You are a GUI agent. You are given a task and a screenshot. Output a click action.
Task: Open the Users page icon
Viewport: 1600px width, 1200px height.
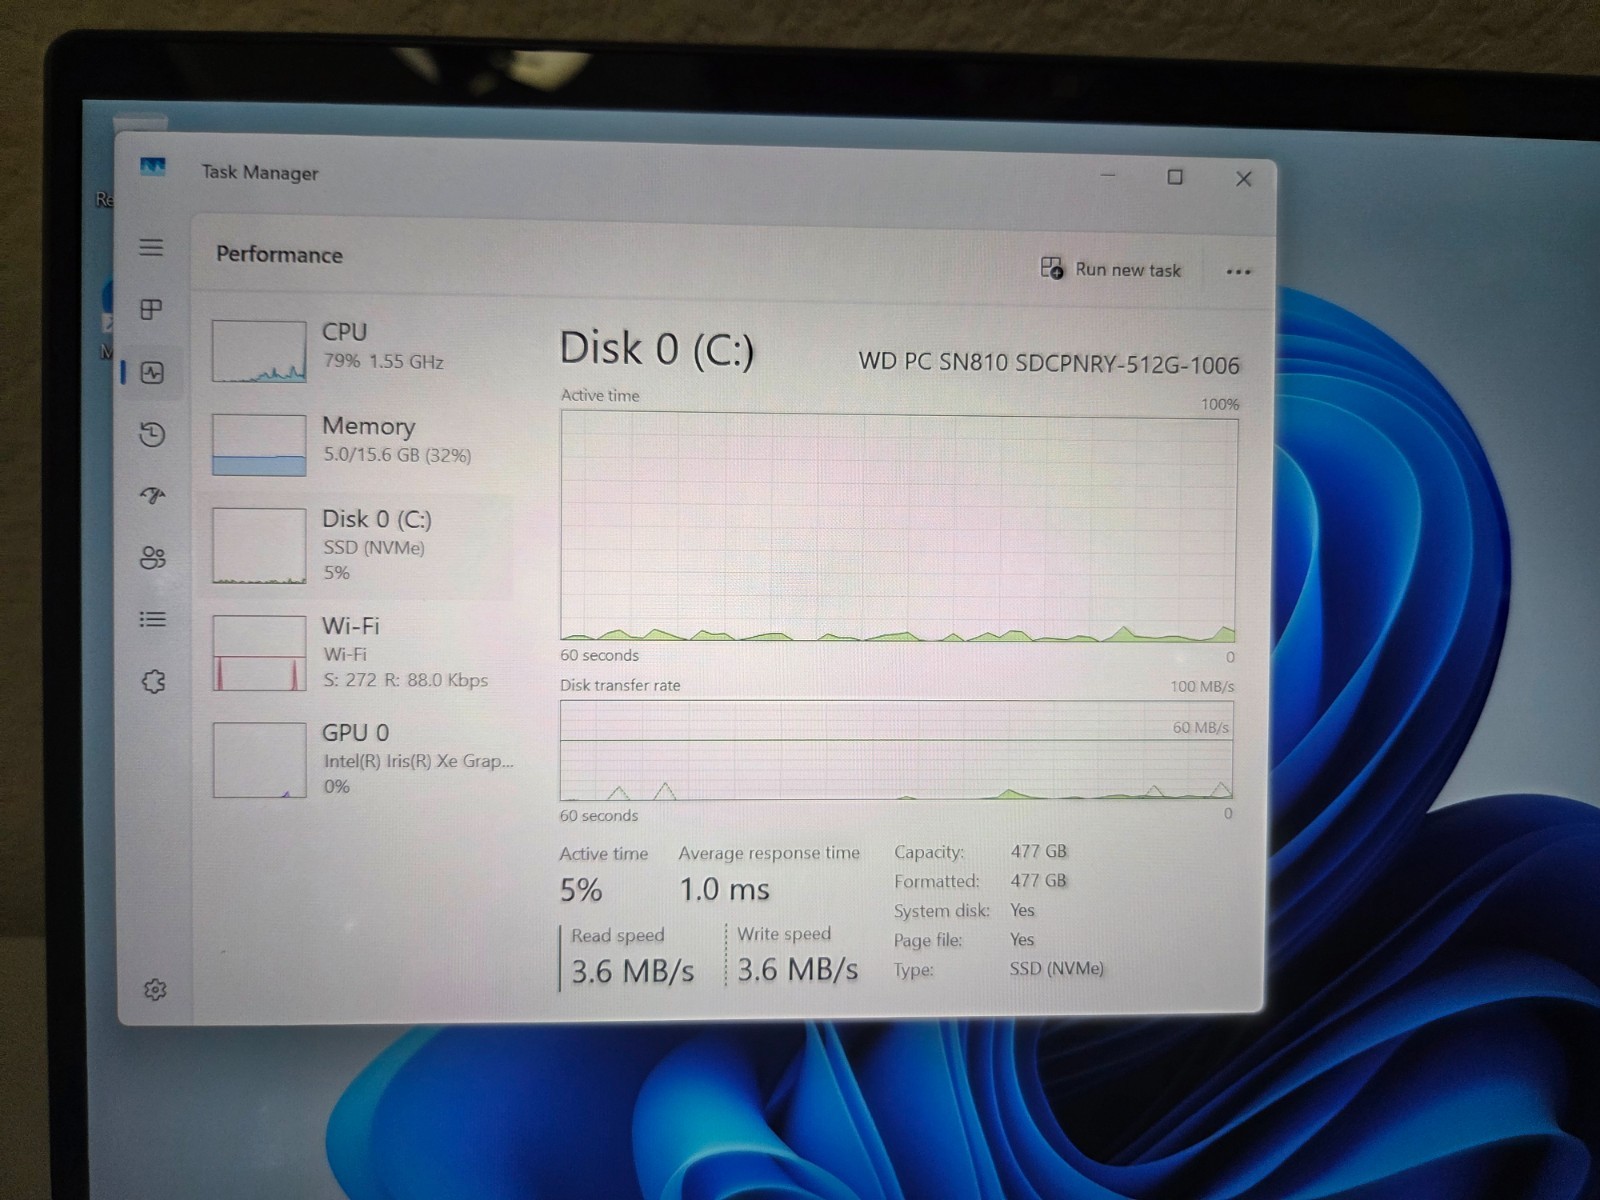pos(152,557)
